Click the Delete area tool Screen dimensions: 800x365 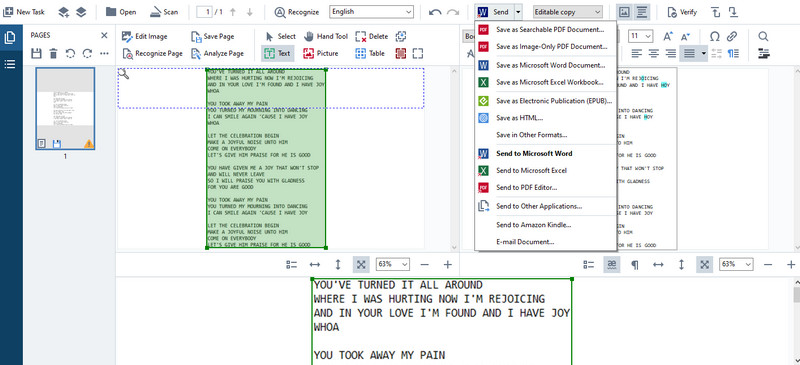point(371,36)
